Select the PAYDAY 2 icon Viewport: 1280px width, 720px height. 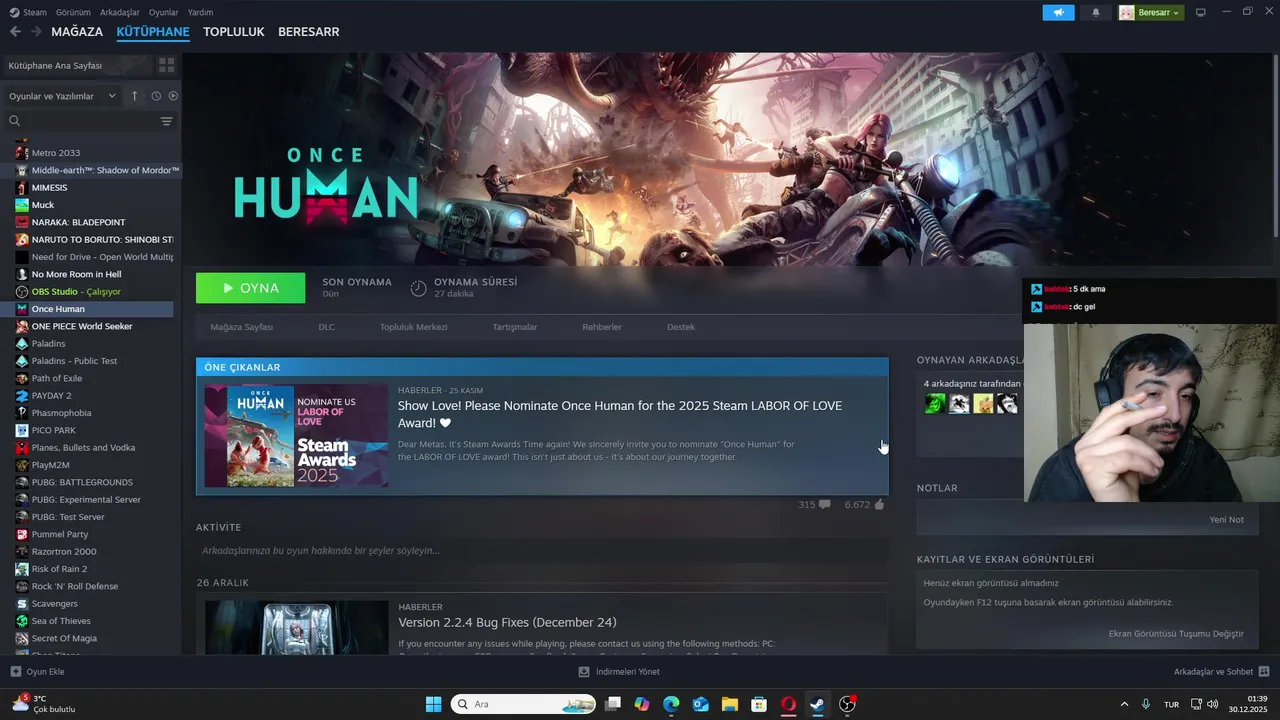[22, 396]
